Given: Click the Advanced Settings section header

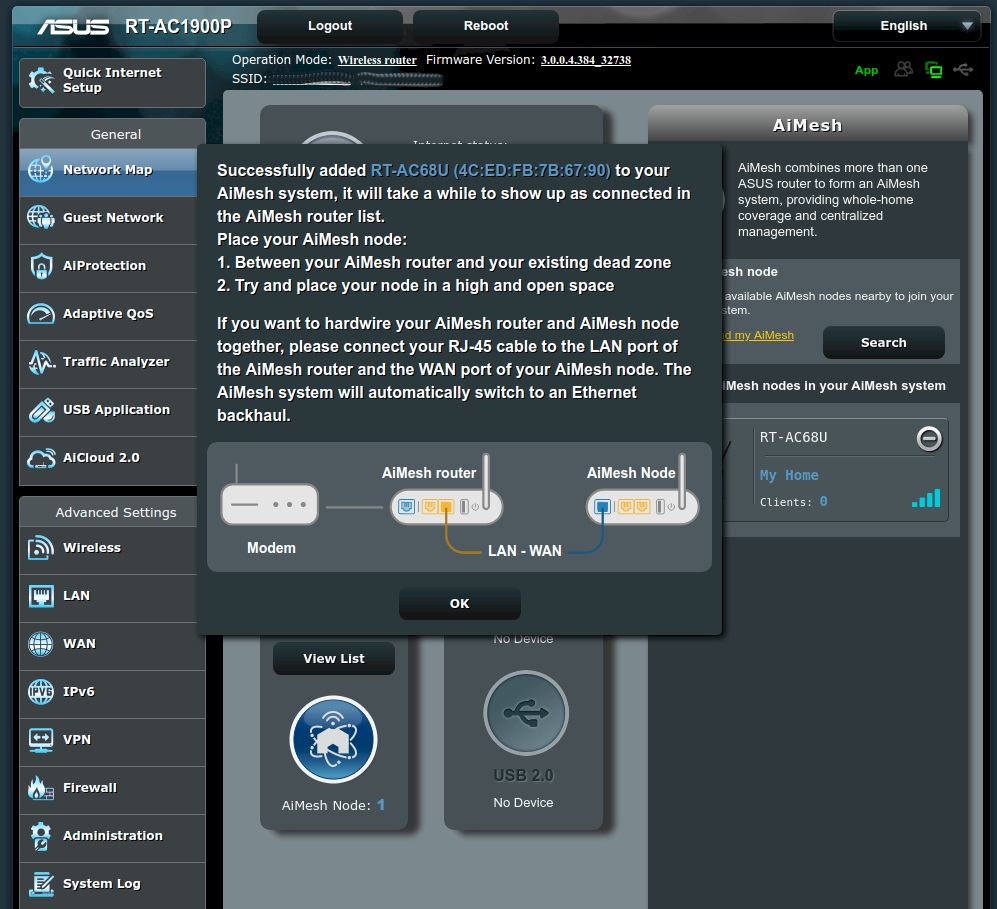Looking at the screenshot, I should pyautogui.click(x=116, y=512).
